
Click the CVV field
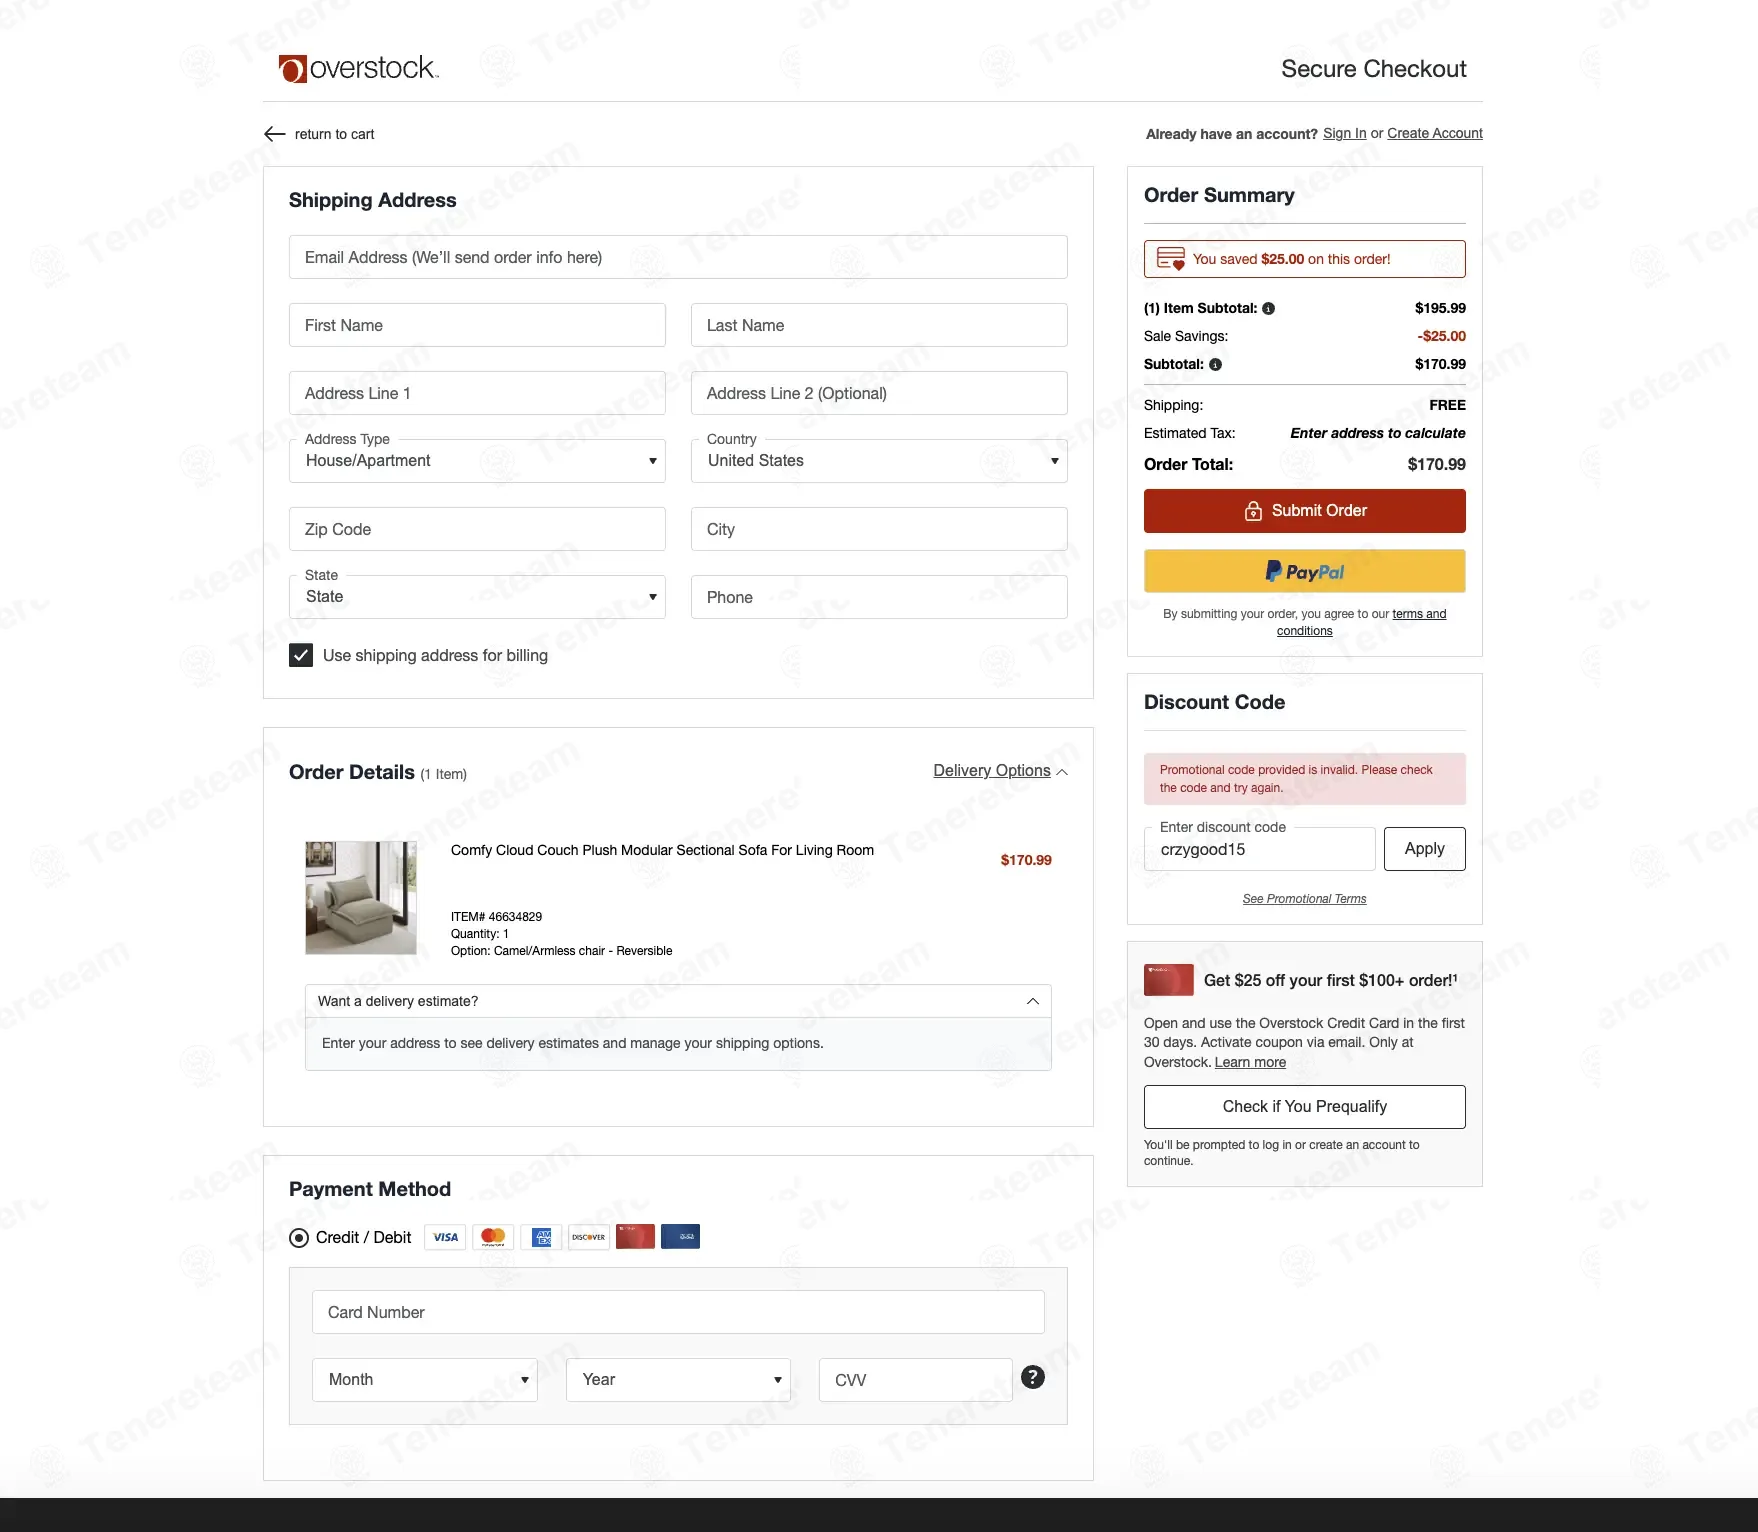(x=915, y=1380)
